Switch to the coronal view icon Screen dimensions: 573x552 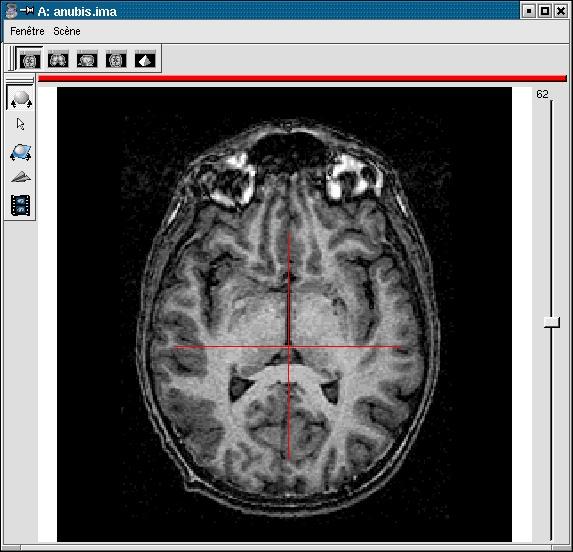[58, 60]
